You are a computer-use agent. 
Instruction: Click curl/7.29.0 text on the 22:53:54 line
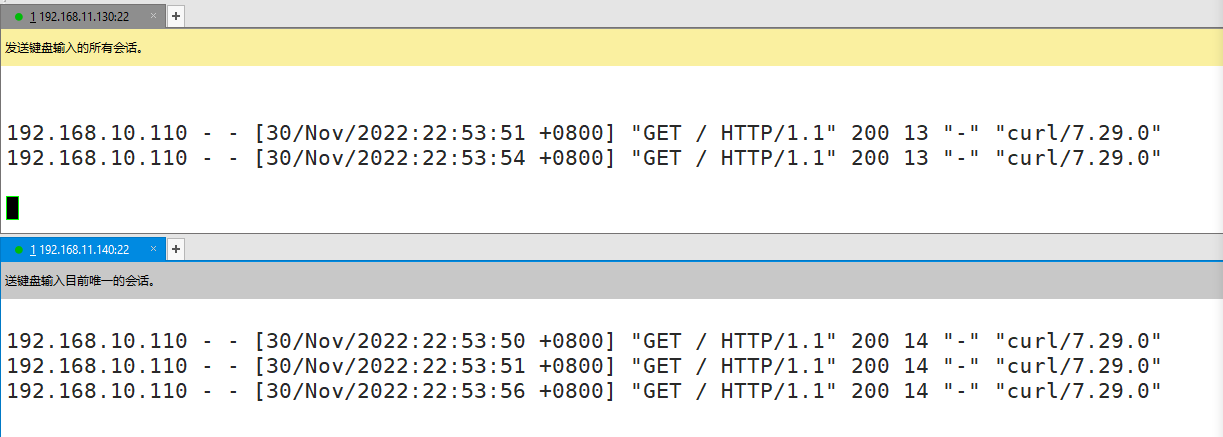1078,158
